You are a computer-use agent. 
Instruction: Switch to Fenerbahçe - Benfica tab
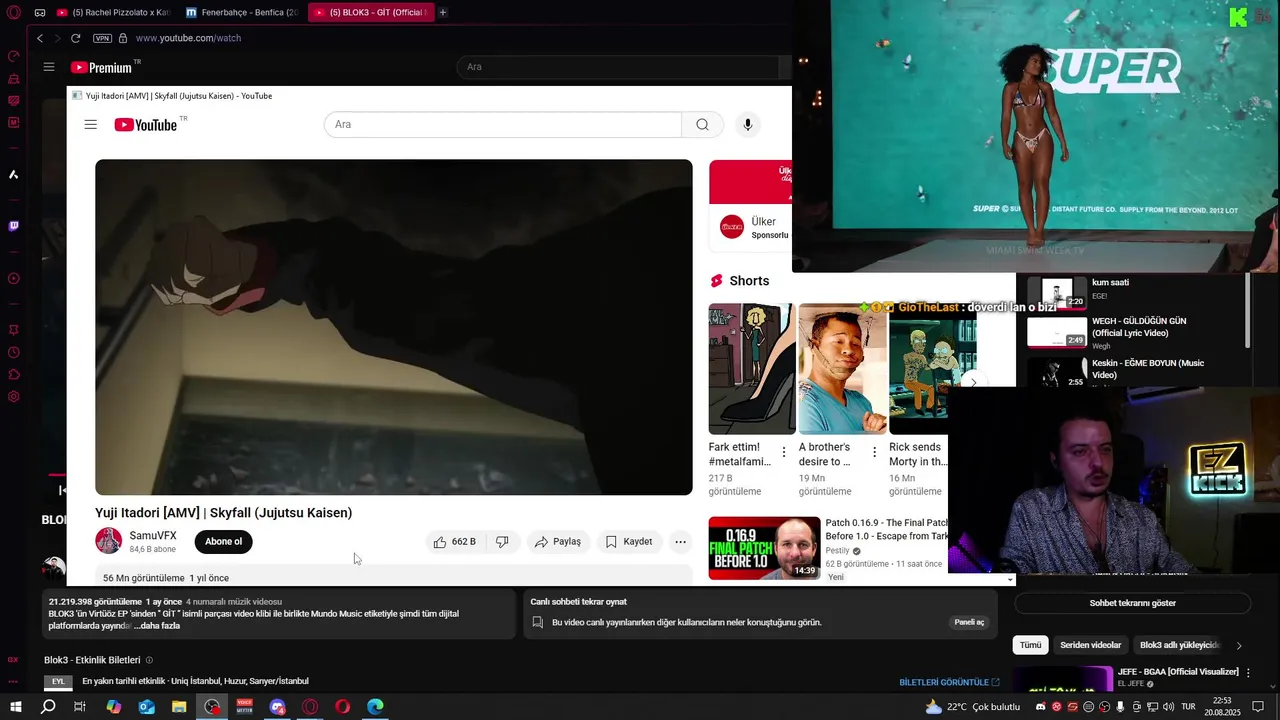(242, 12)
